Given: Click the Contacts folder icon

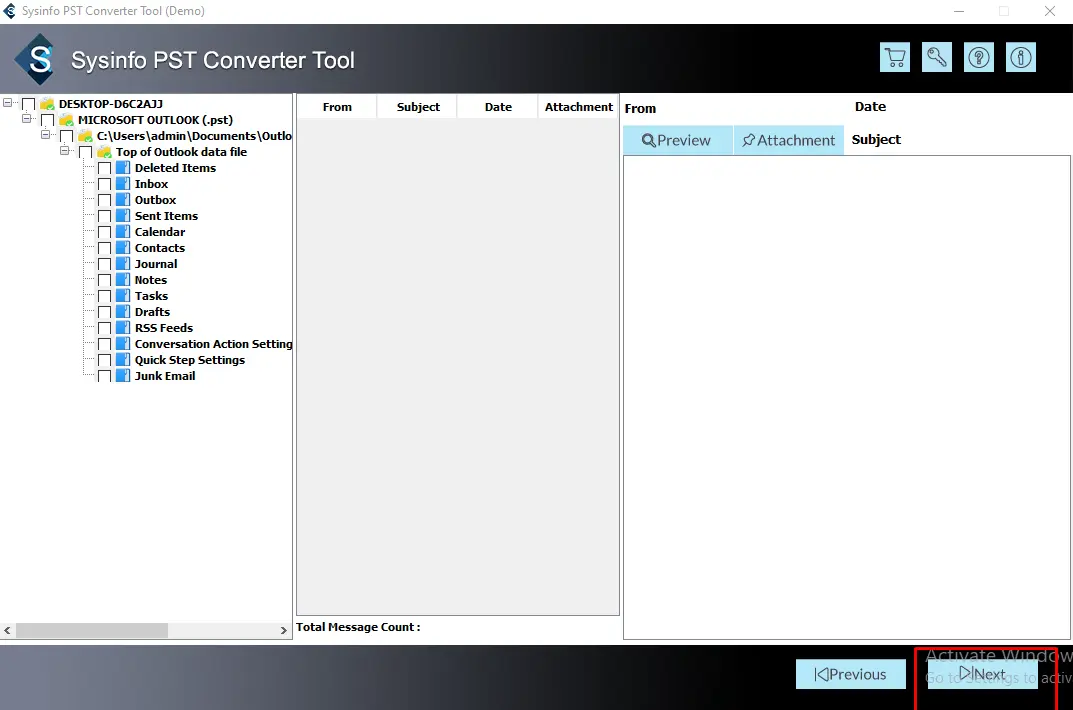Looking at the screenshot, I should click(x=123, y=248).
